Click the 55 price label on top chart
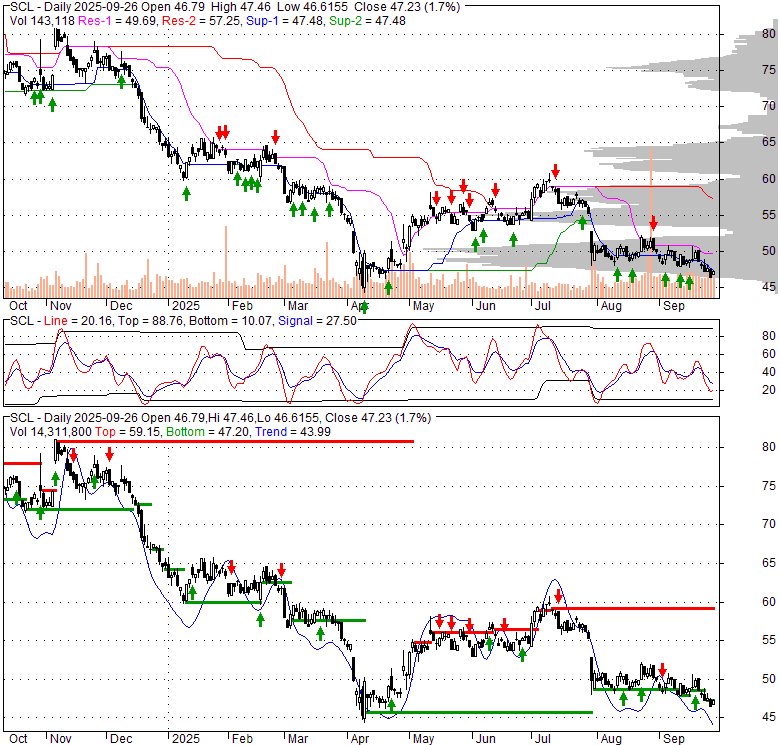 (769, 215)
